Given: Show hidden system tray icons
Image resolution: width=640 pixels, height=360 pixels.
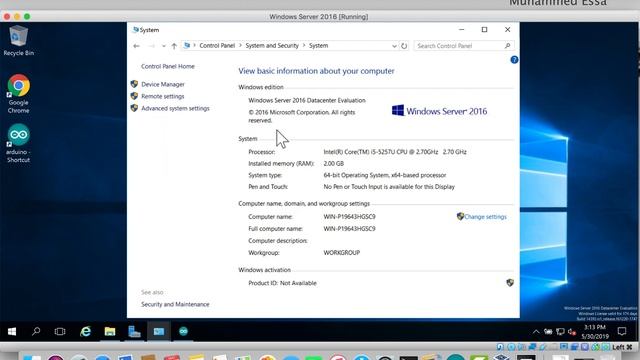Looking at the screenshot, I should [536, 332].
